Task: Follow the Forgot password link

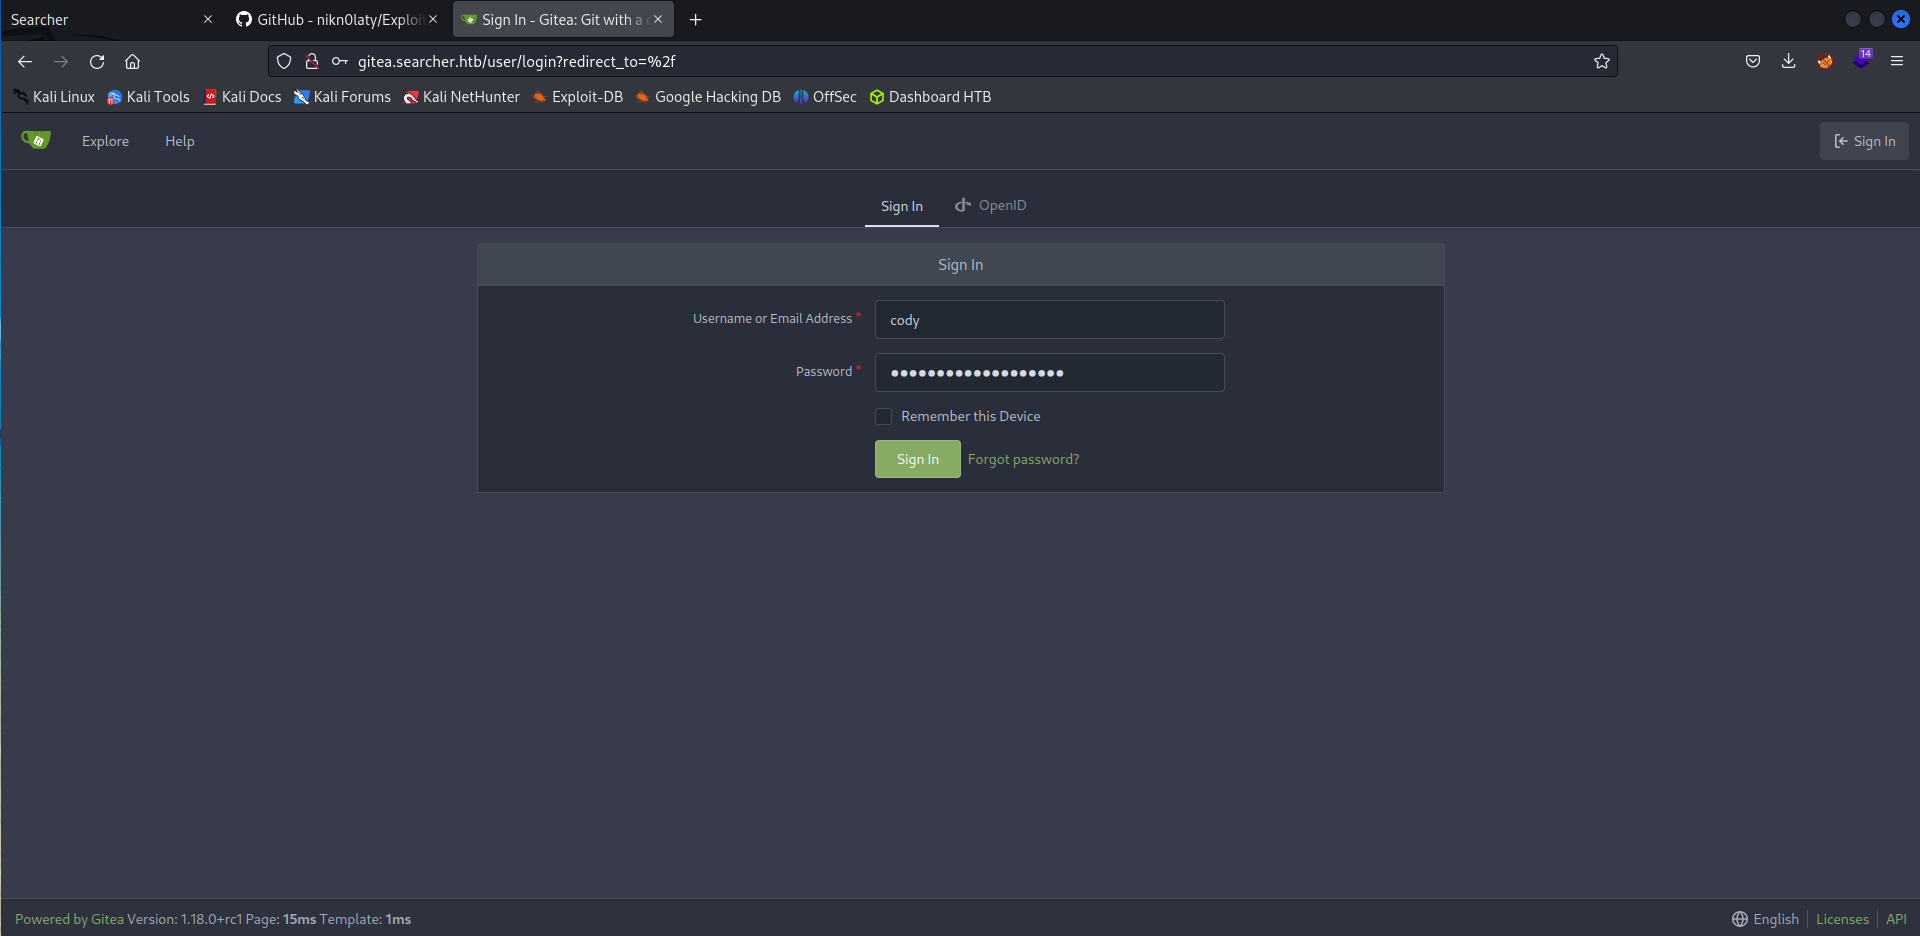Action: click(x=1023, y=459)
